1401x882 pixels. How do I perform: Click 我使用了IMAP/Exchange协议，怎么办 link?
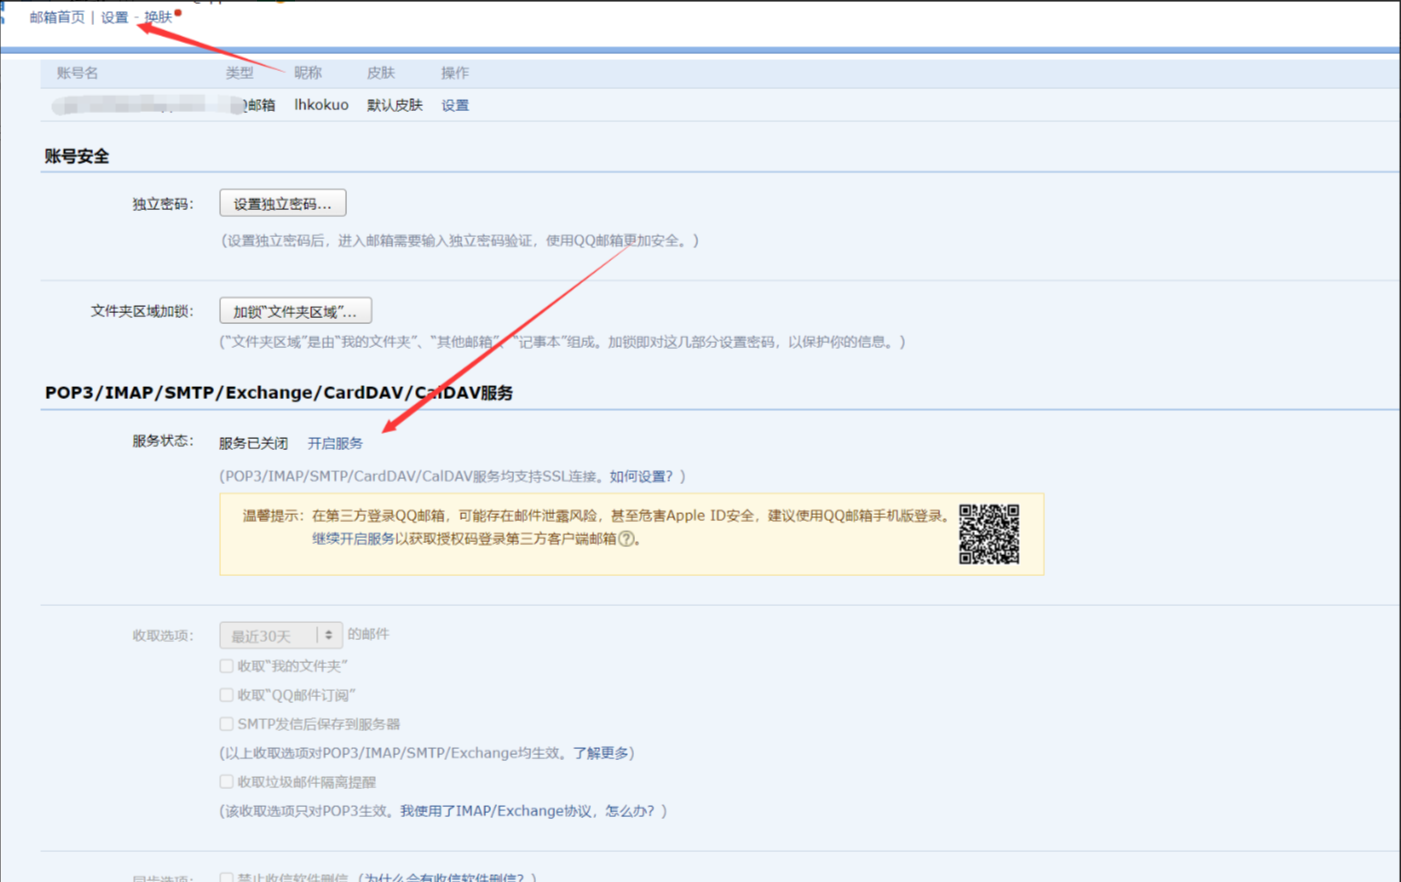tap(527, 811)
